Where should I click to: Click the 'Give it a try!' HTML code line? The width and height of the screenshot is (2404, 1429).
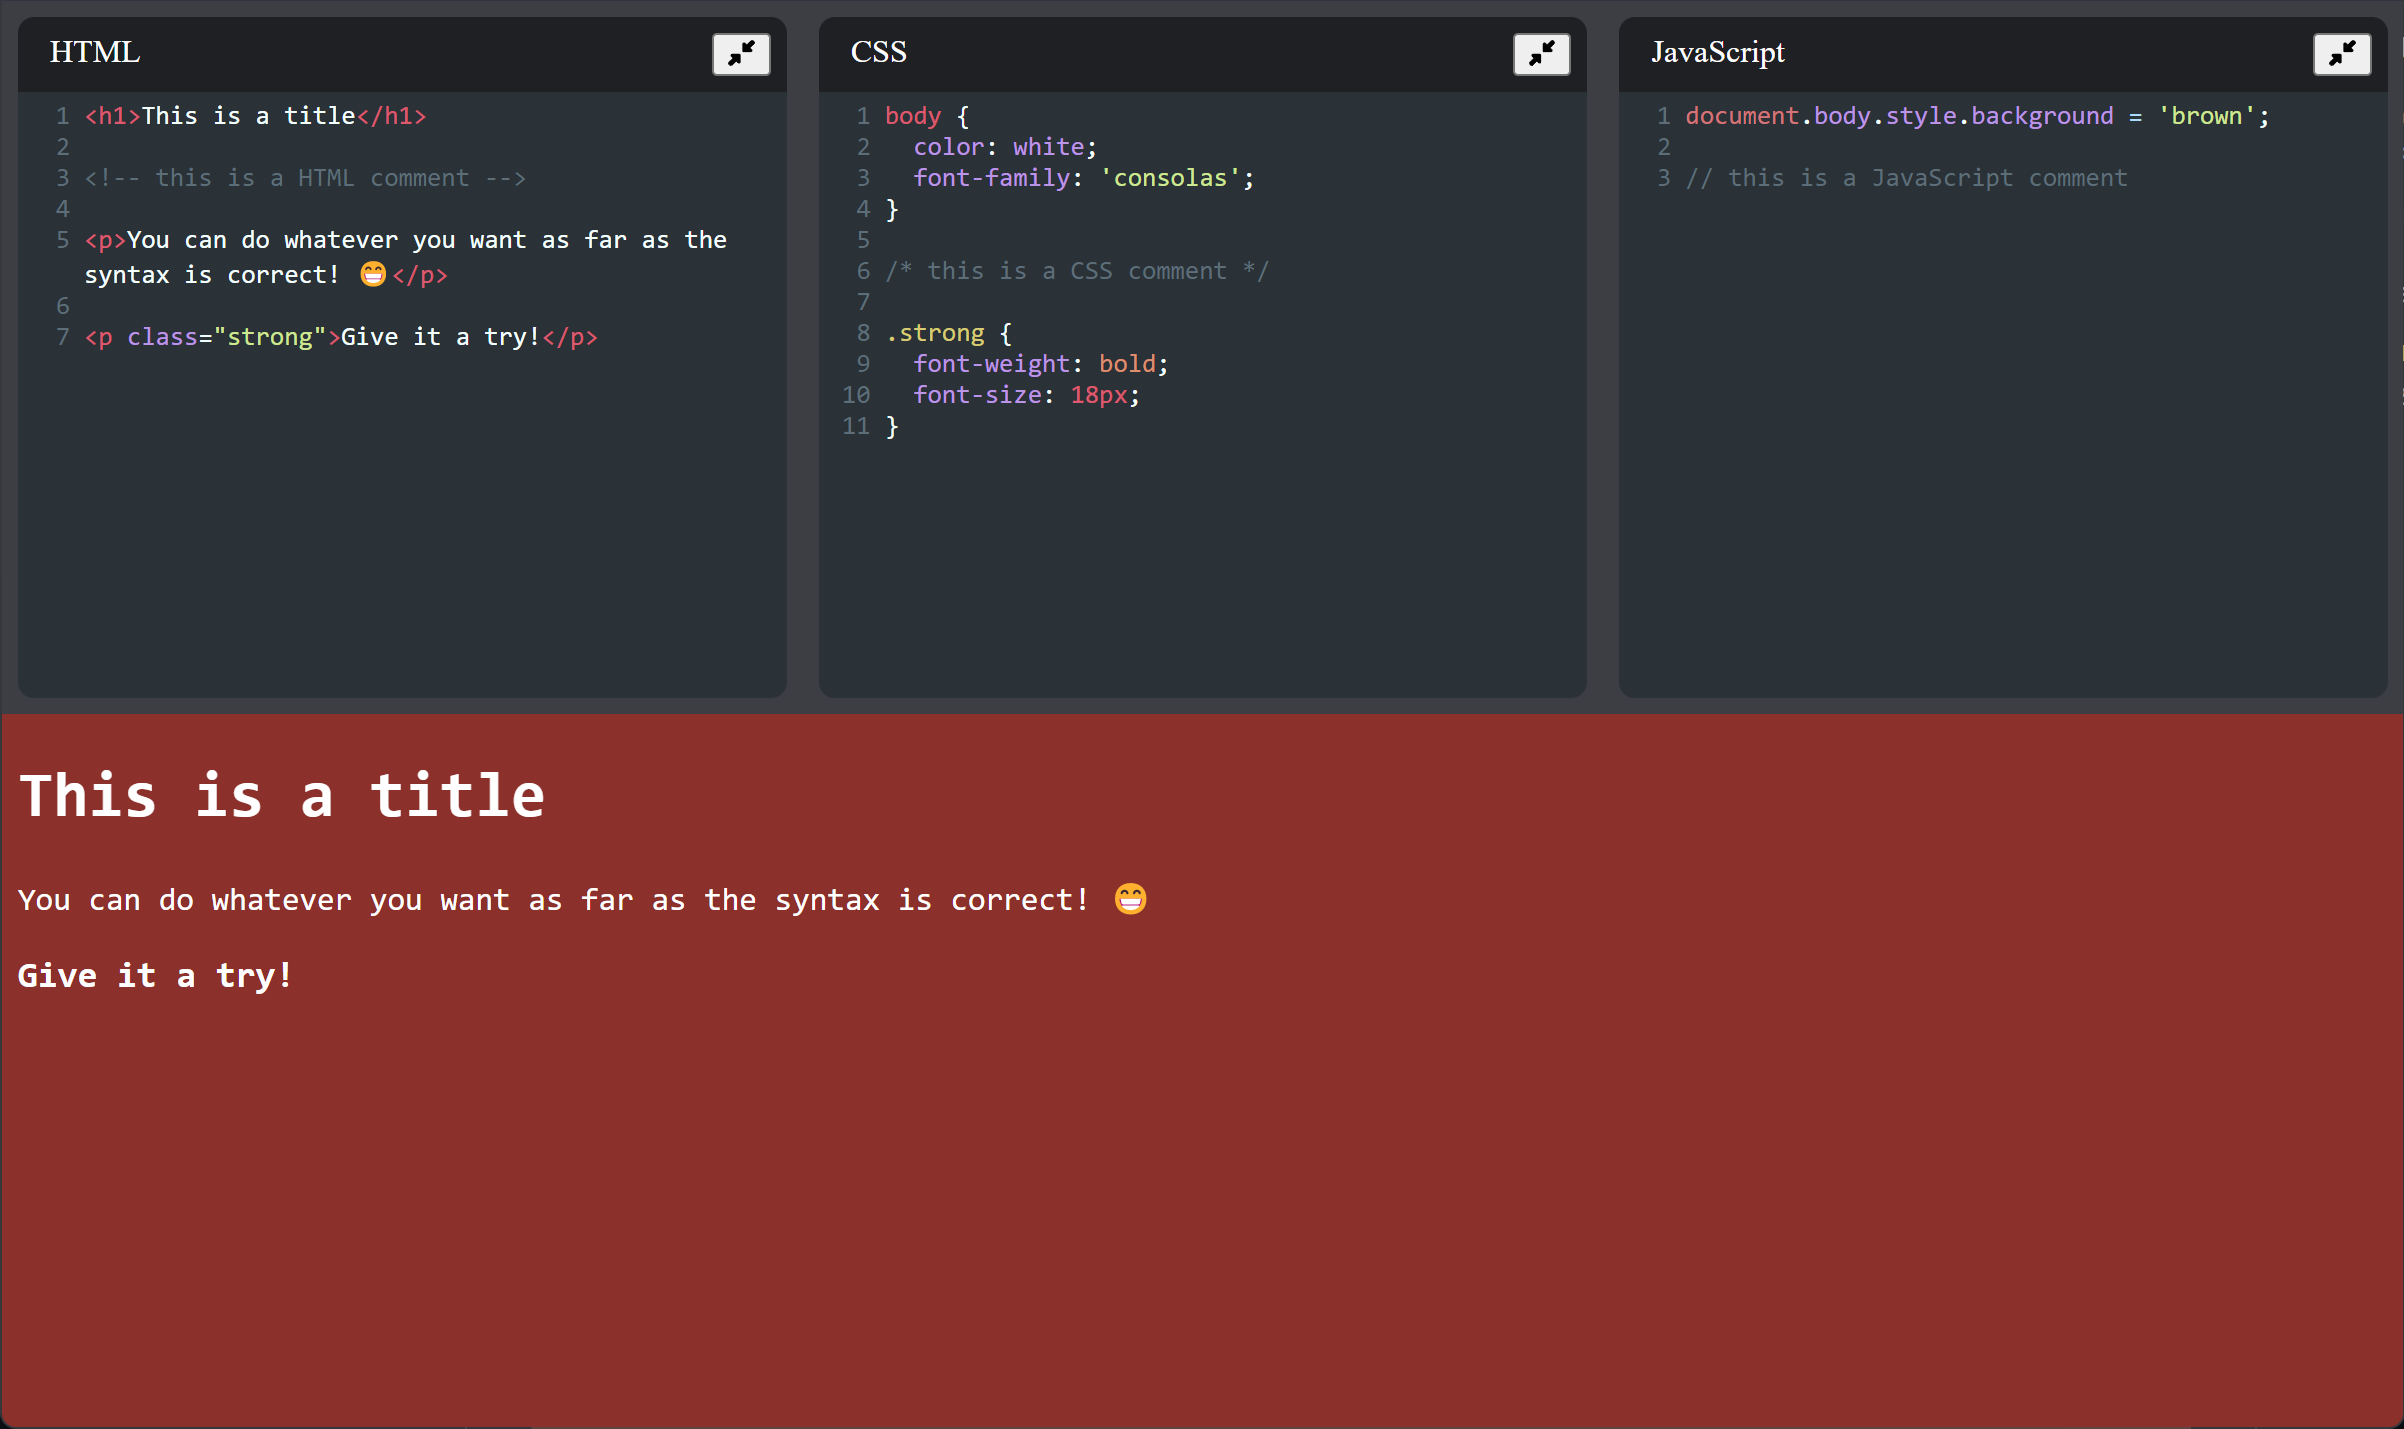(x=341, y=337)
